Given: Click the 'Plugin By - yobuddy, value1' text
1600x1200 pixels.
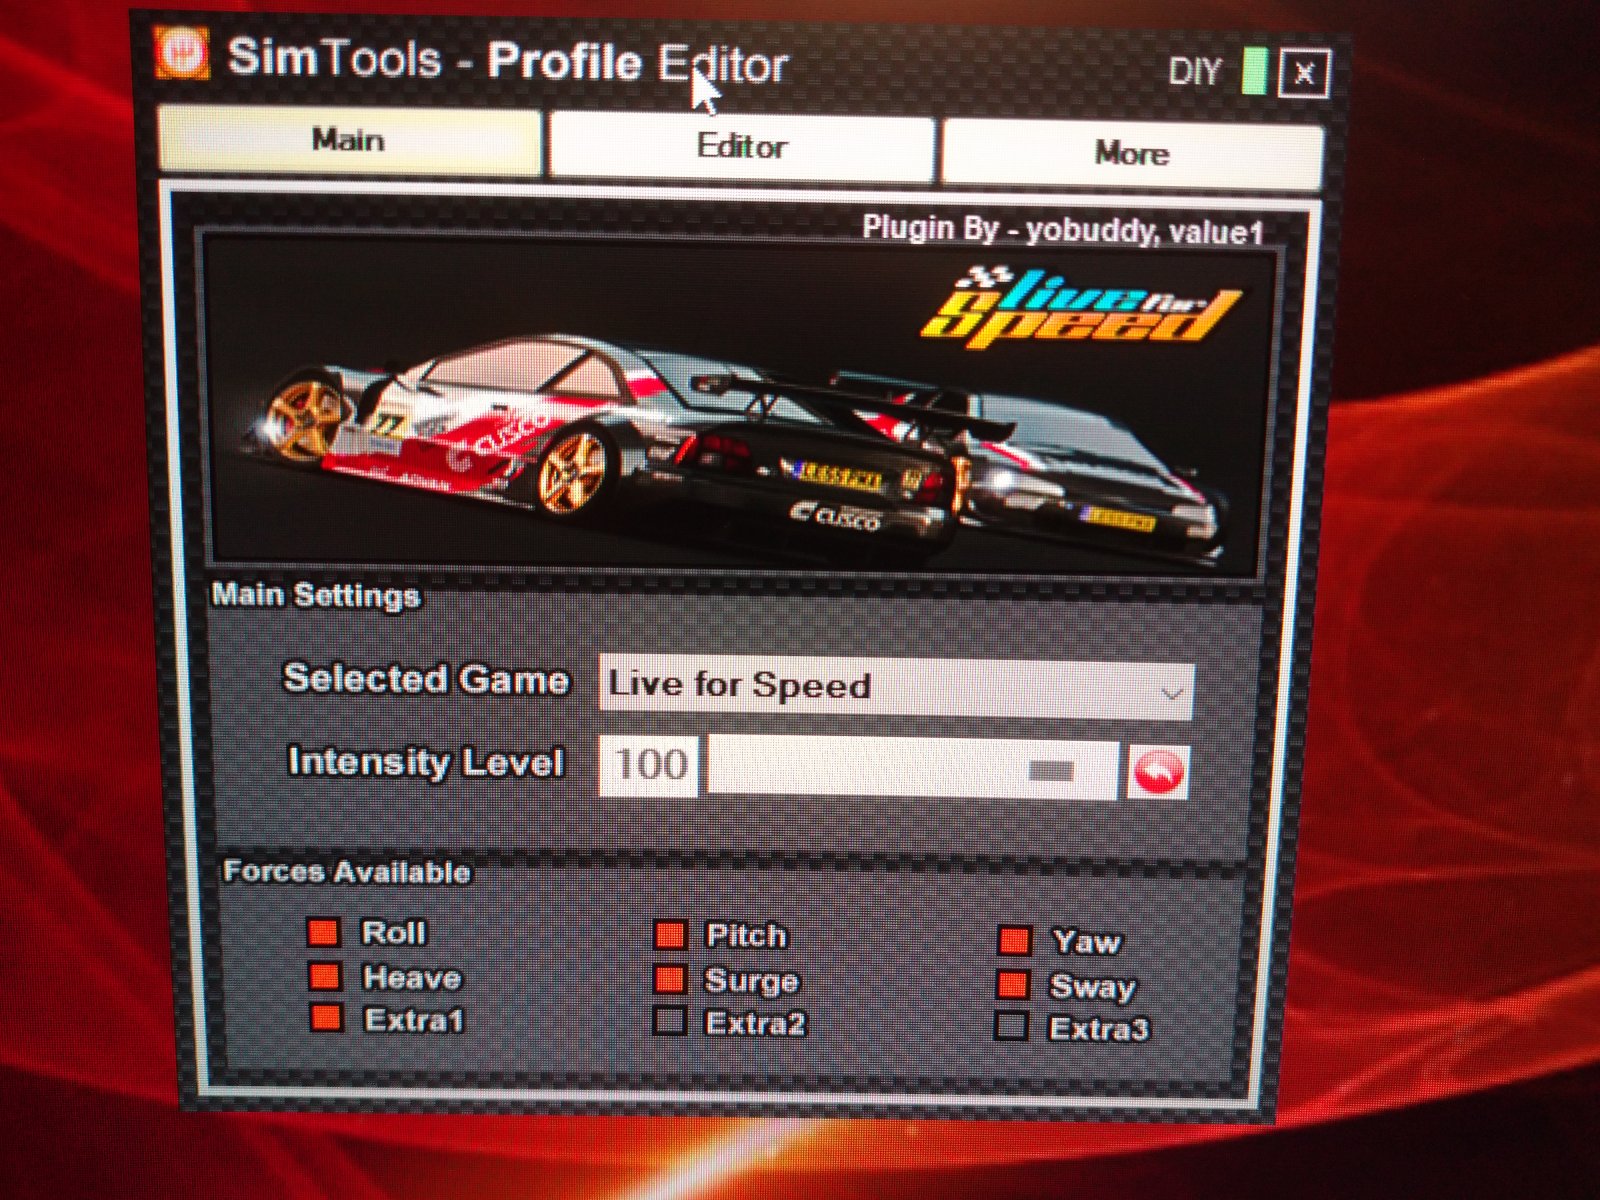Looking at the screenshot, I should tap(1063, 230).
